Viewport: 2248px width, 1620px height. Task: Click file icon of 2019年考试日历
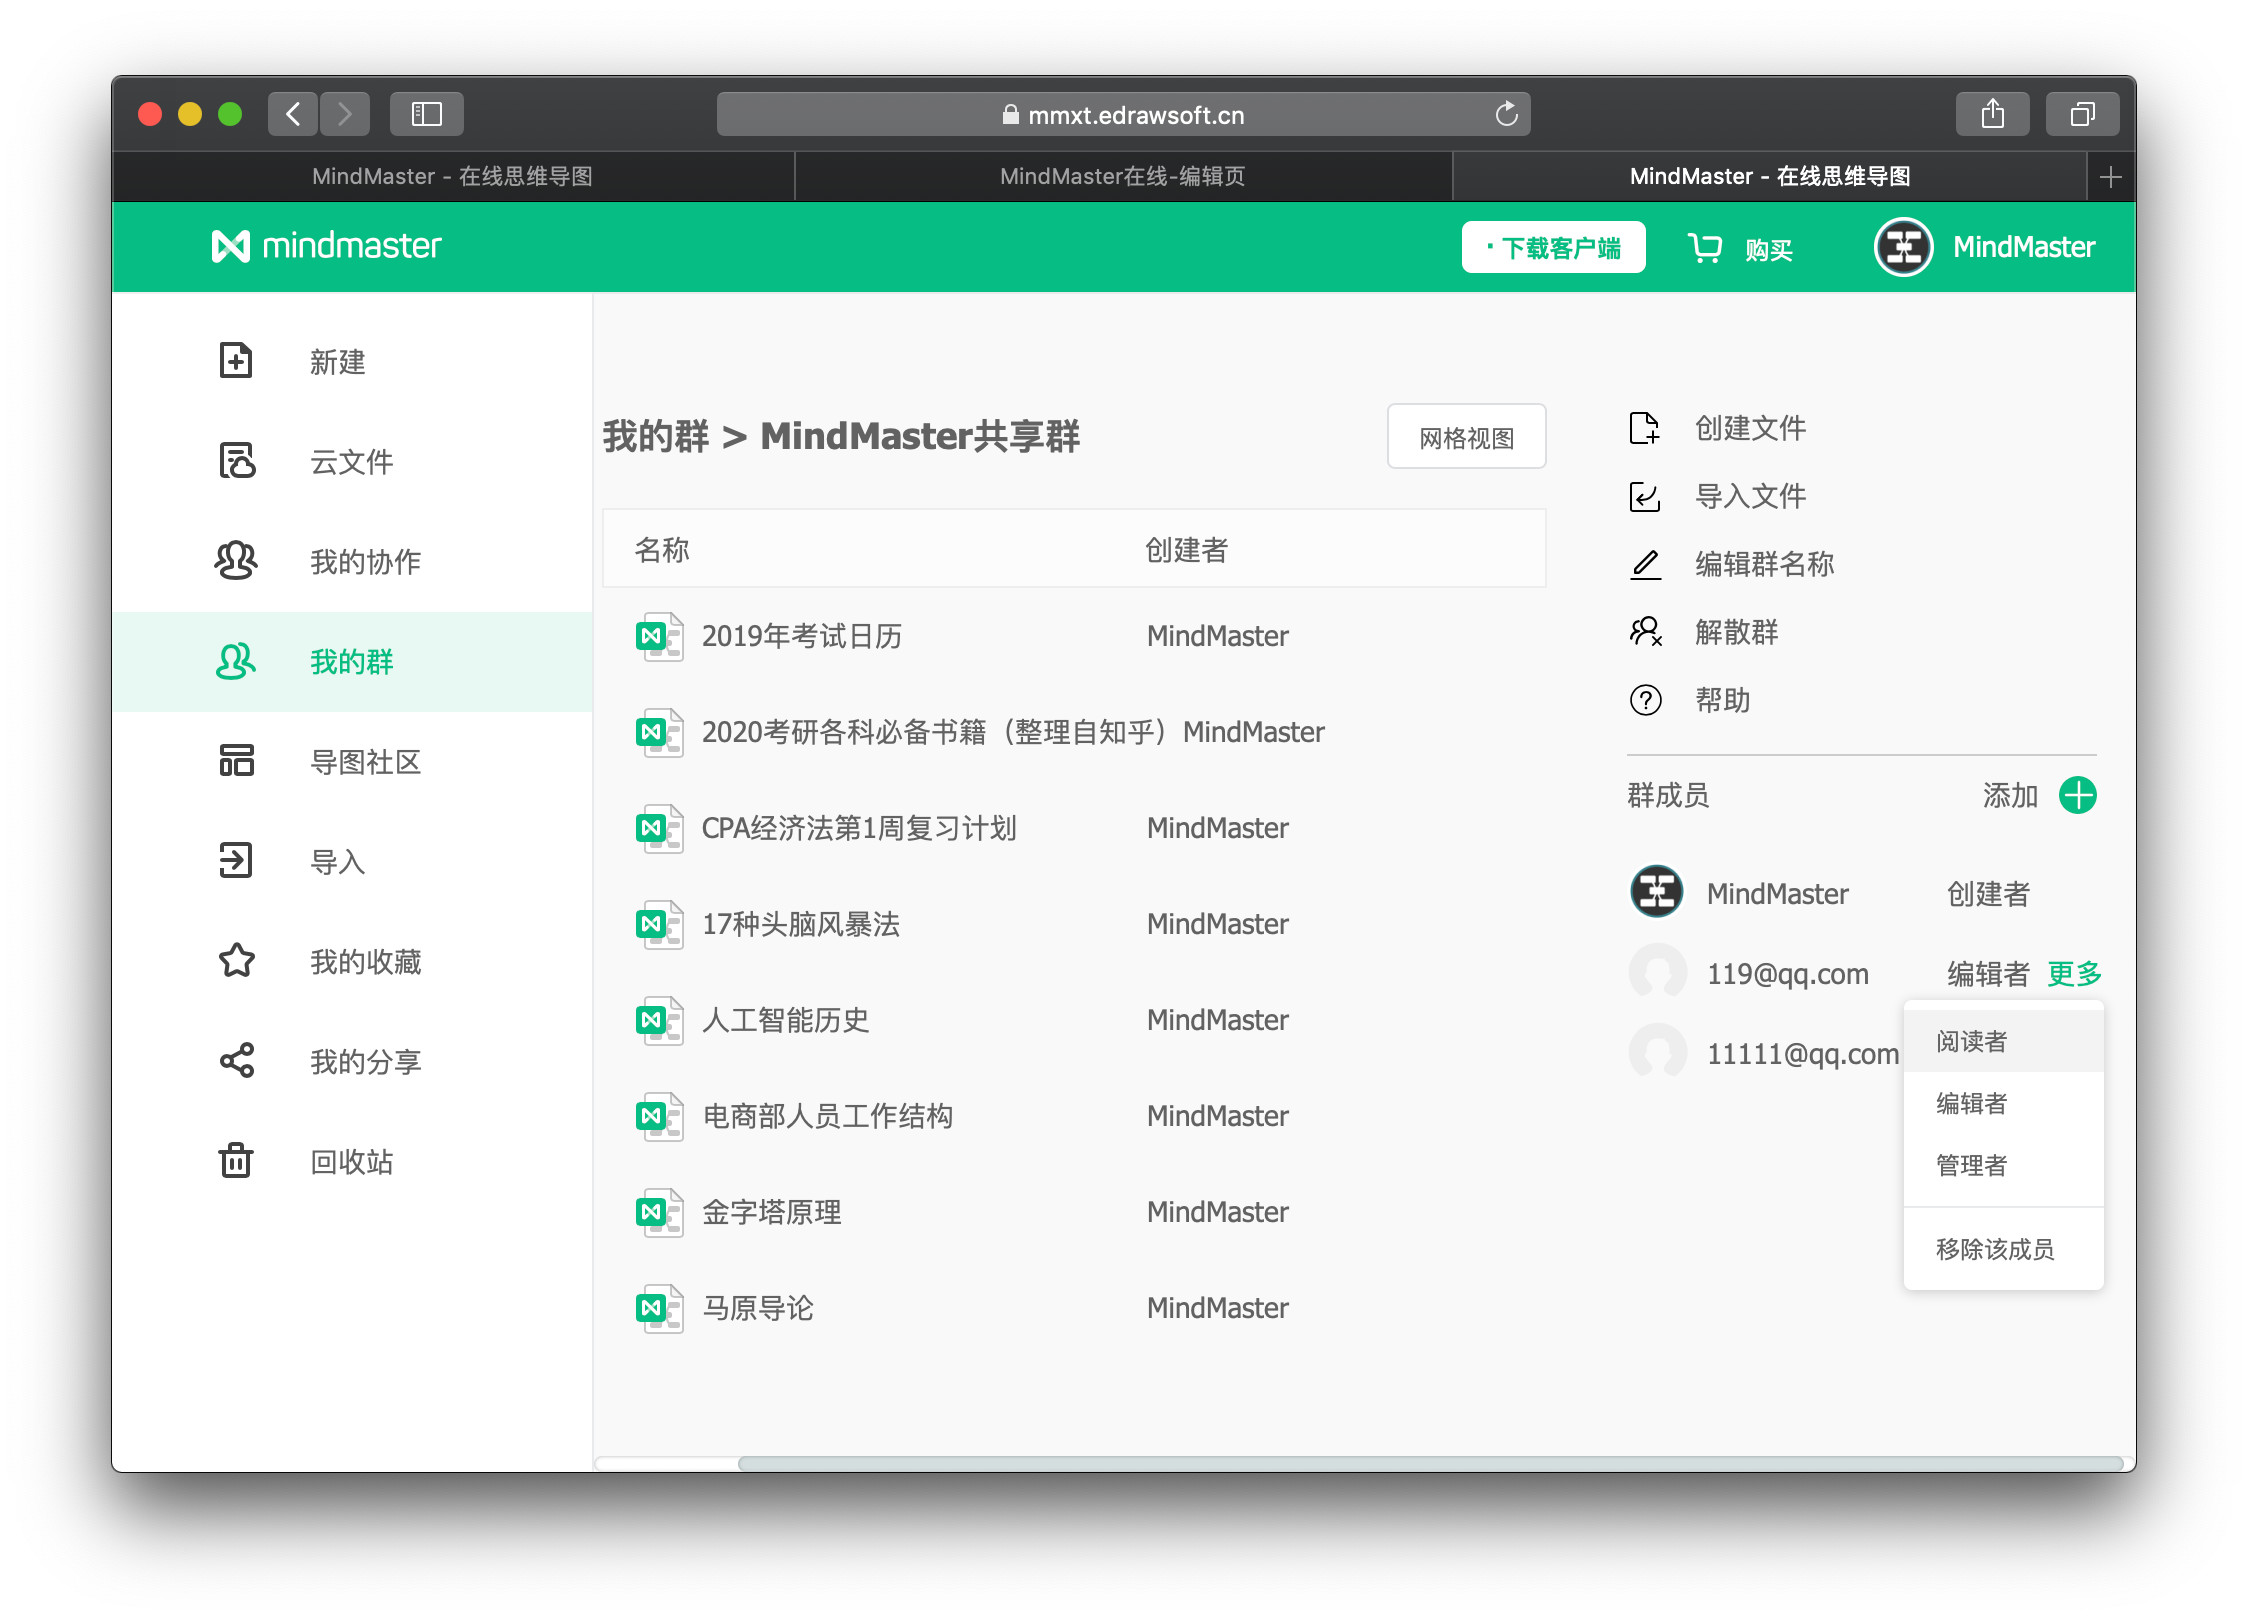659,636
